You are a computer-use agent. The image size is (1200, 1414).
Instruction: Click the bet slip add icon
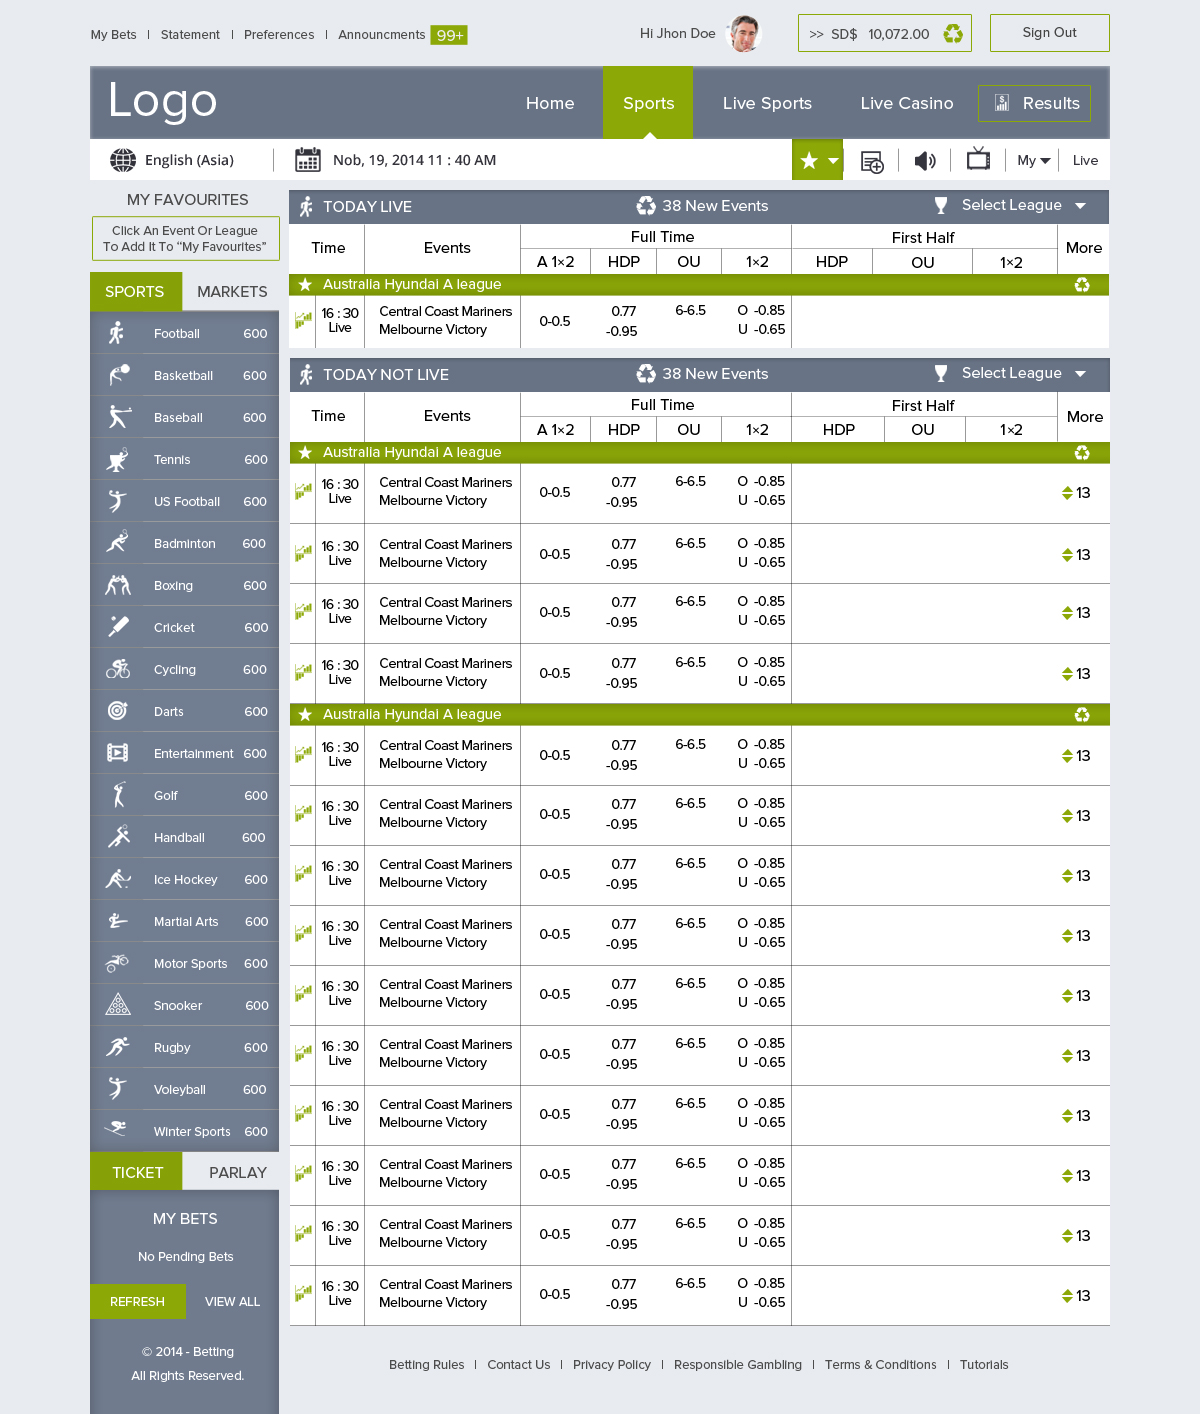(871, 162)
